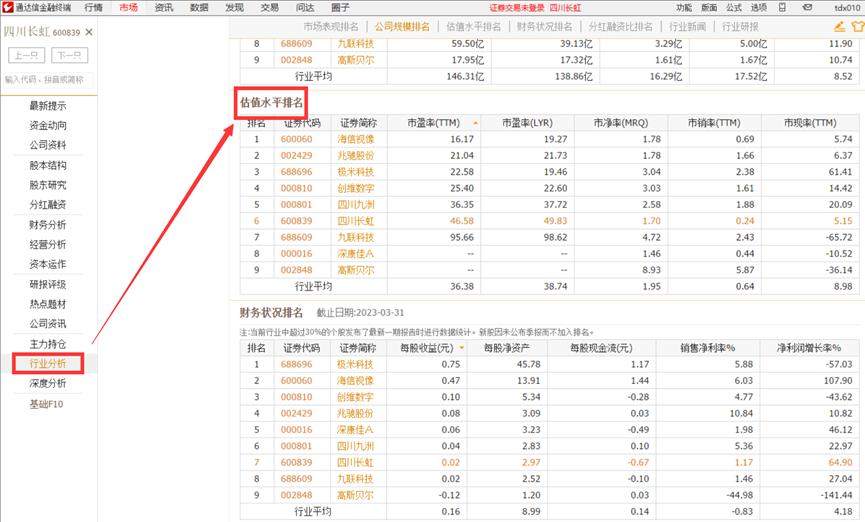Open the 行情 menu
Image resolution: width=865 pixels, height=522 pixels.
pos(93,8)
